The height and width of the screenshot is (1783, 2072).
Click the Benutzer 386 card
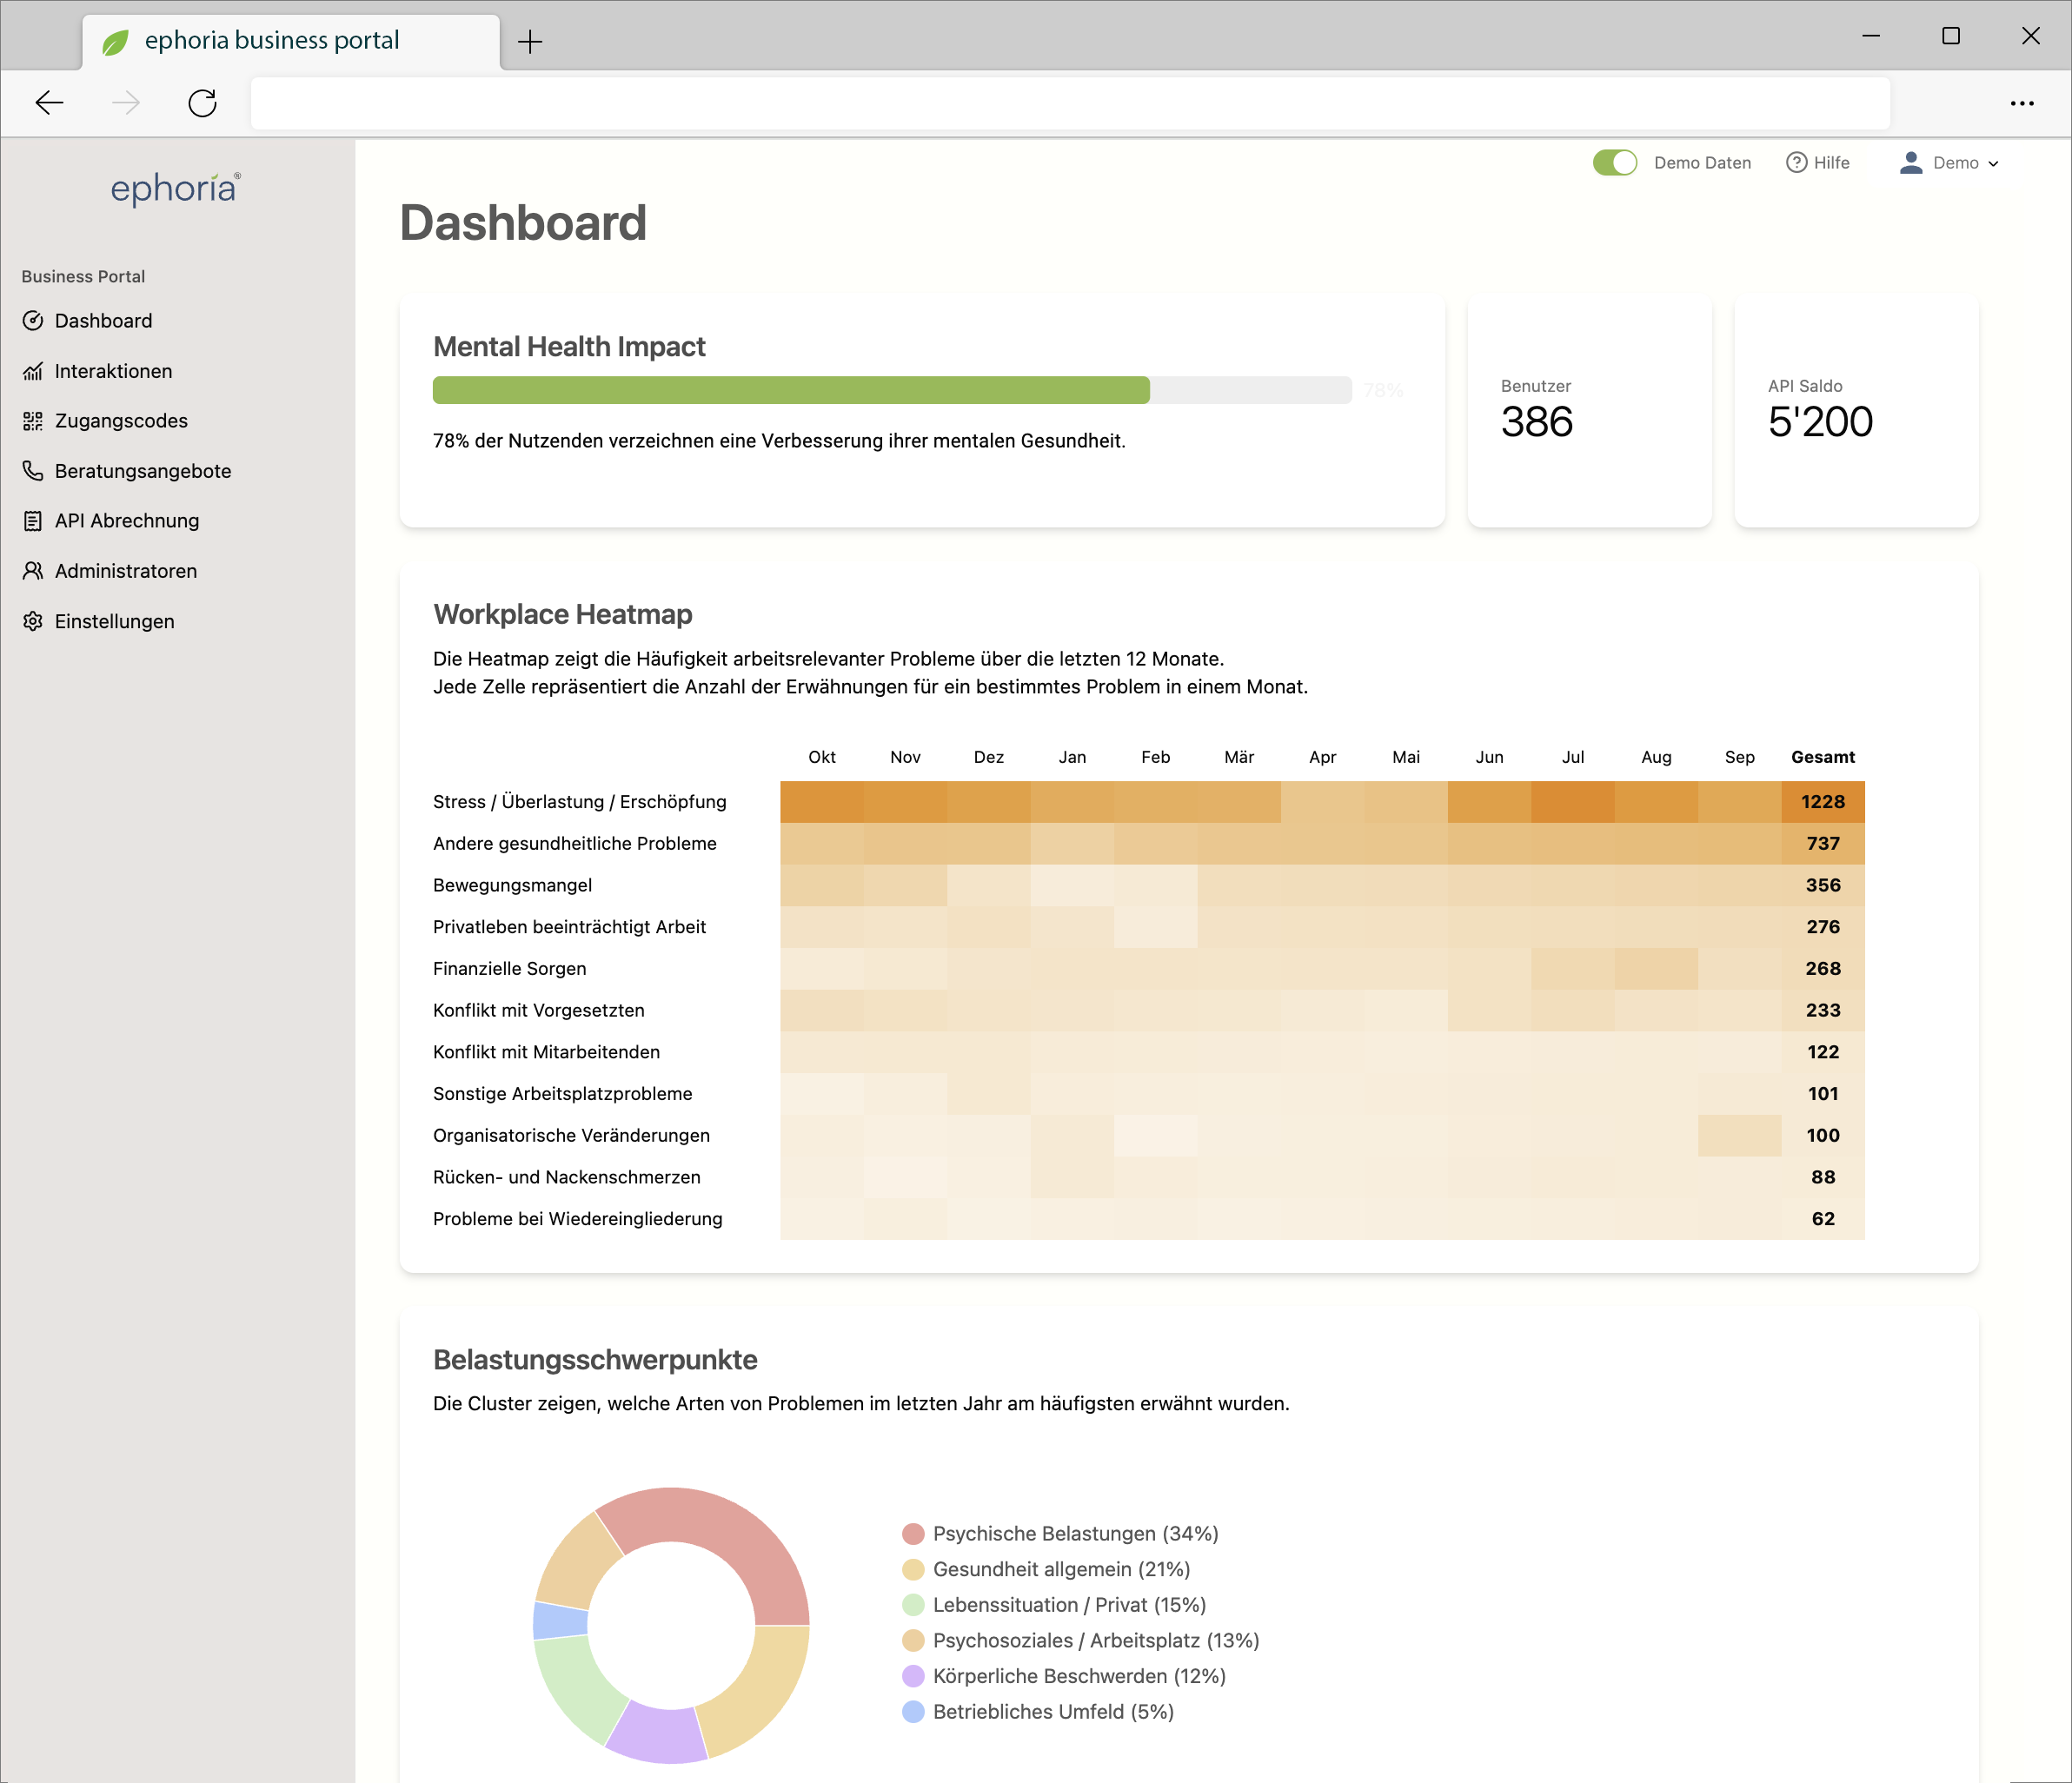tap(1588, 412)
